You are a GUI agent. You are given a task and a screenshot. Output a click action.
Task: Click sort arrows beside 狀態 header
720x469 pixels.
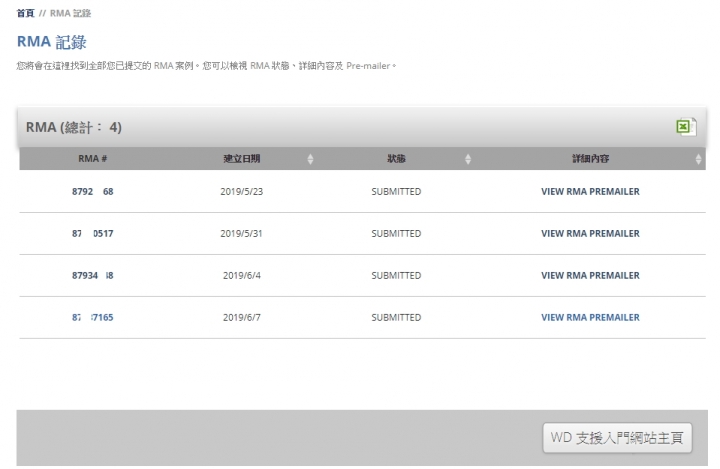pyautogui.click(x=468, y=159)
